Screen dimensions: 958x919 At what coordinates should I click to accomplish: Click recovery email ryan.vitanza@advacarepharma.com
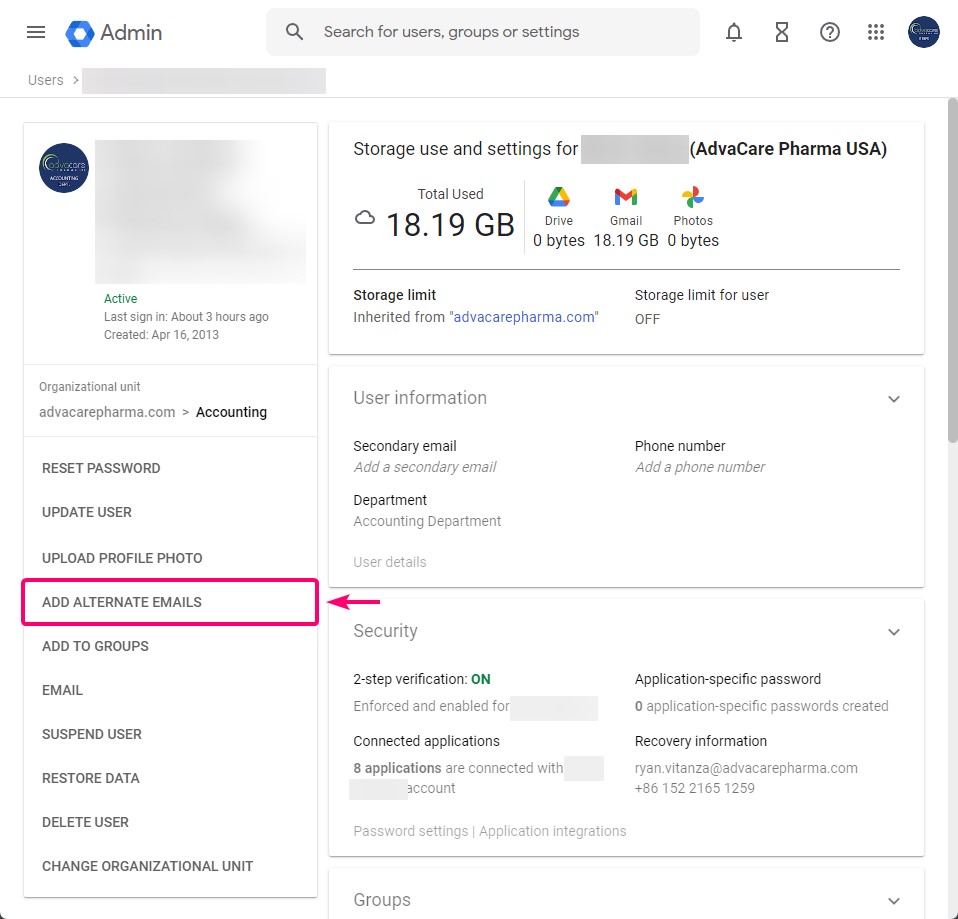click(x=746, y=768)
